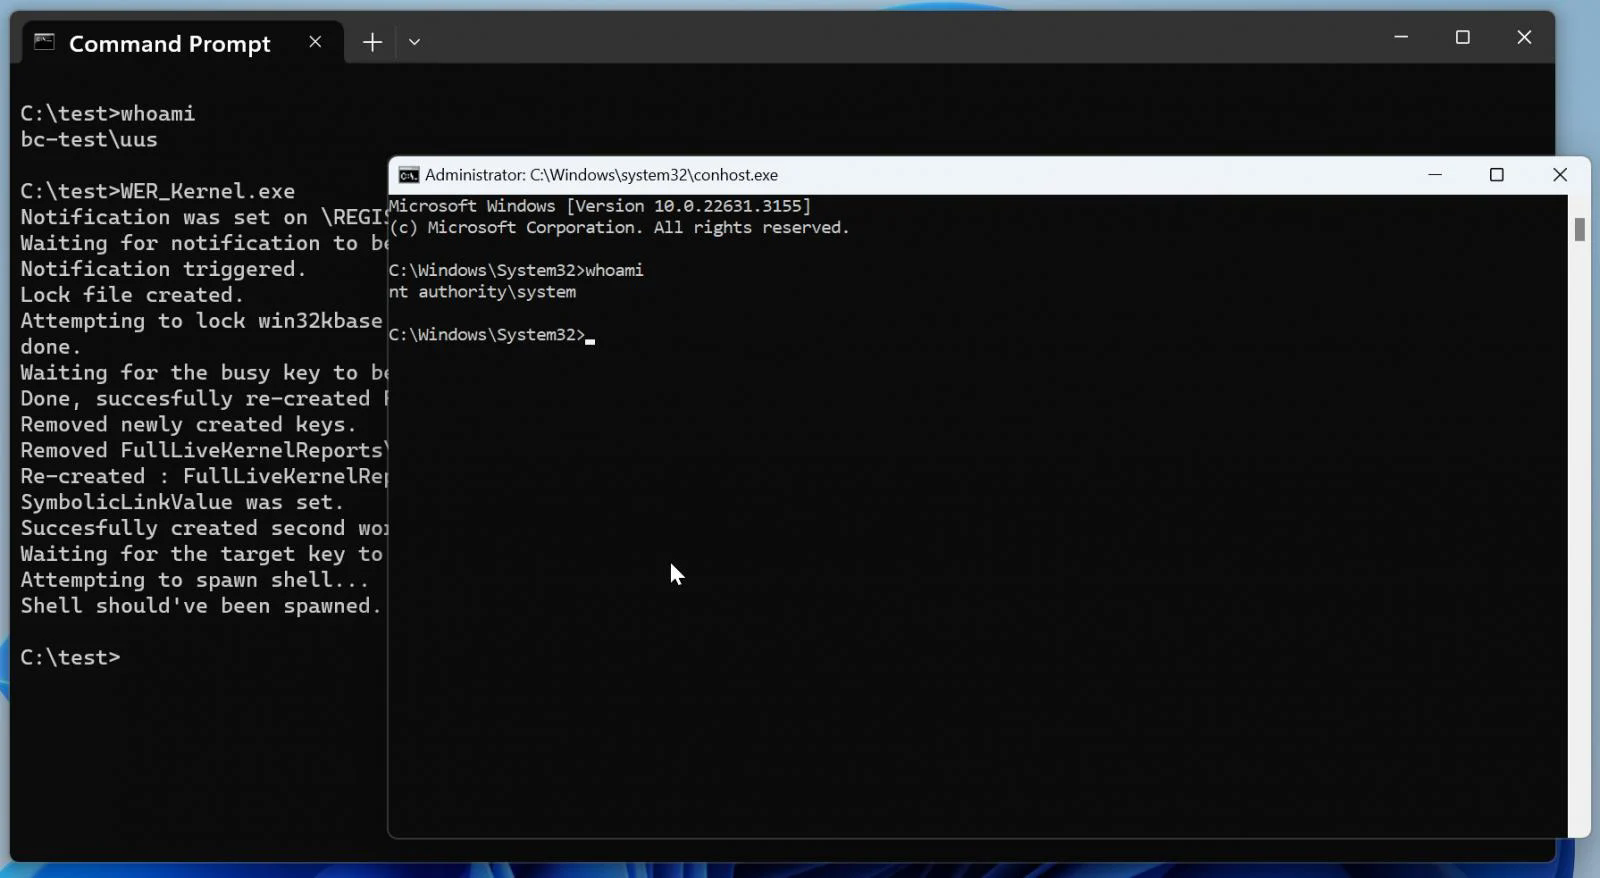This screenshot has width=1600, height=878.
Task: Click the Microsoft Windows version line
Action: (600, 206)
